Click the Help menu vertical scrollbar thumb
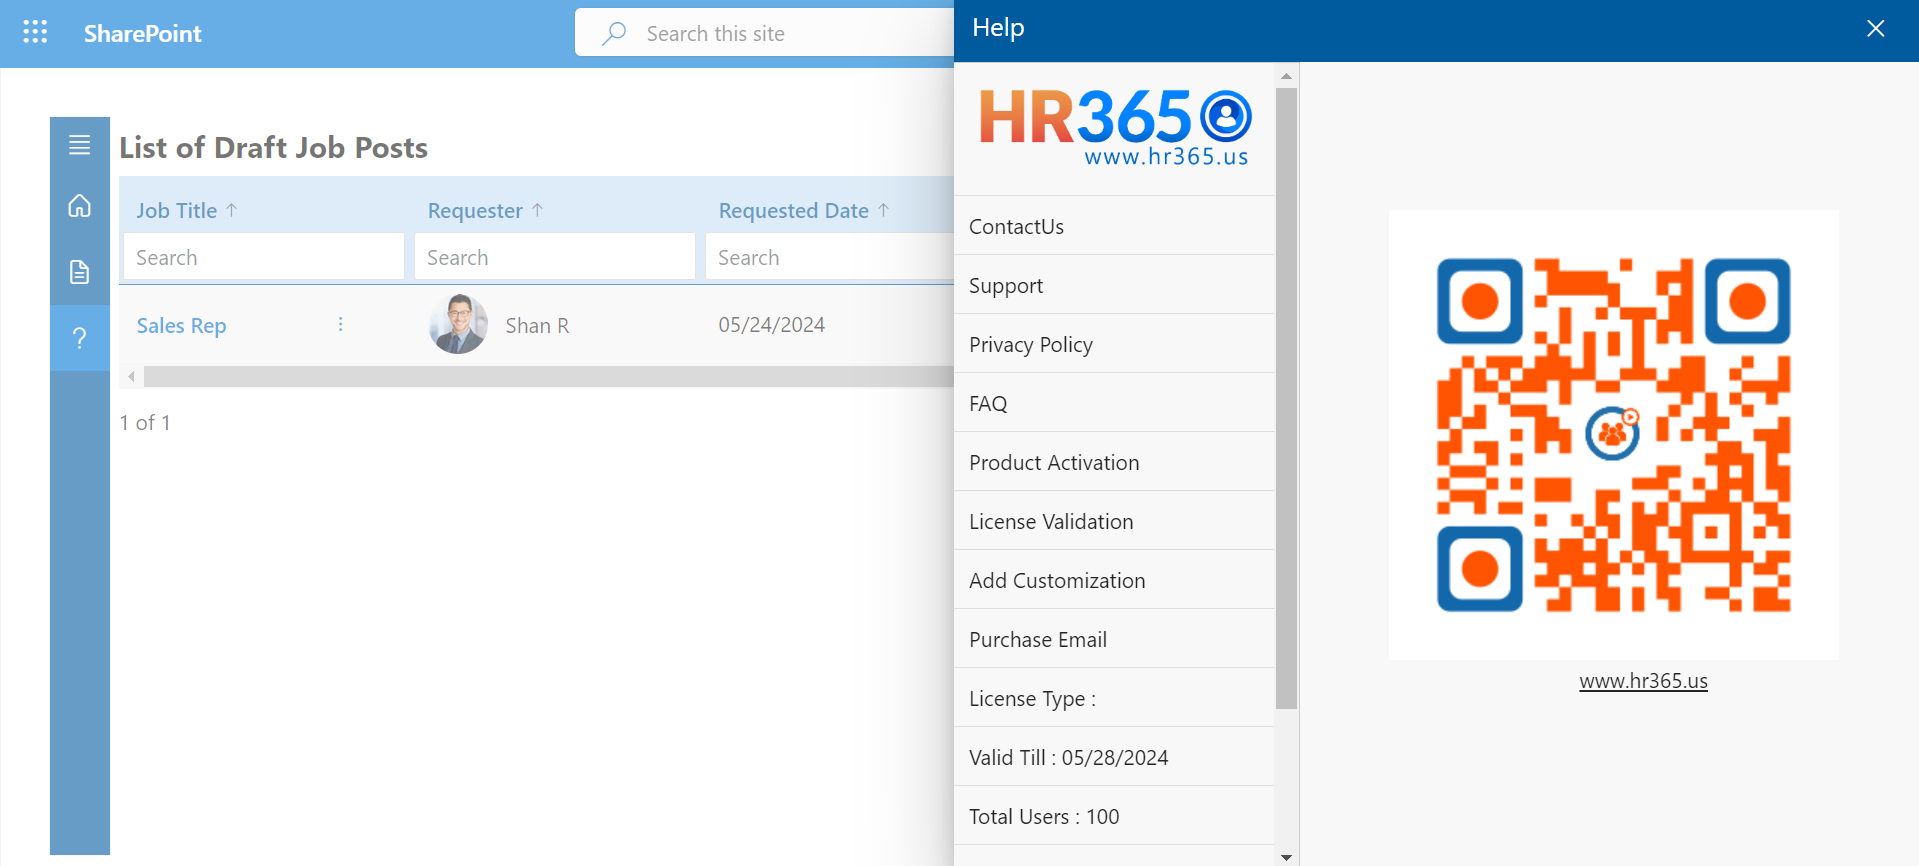This screenshot has height=866, width=1919. pos(1286,398)
